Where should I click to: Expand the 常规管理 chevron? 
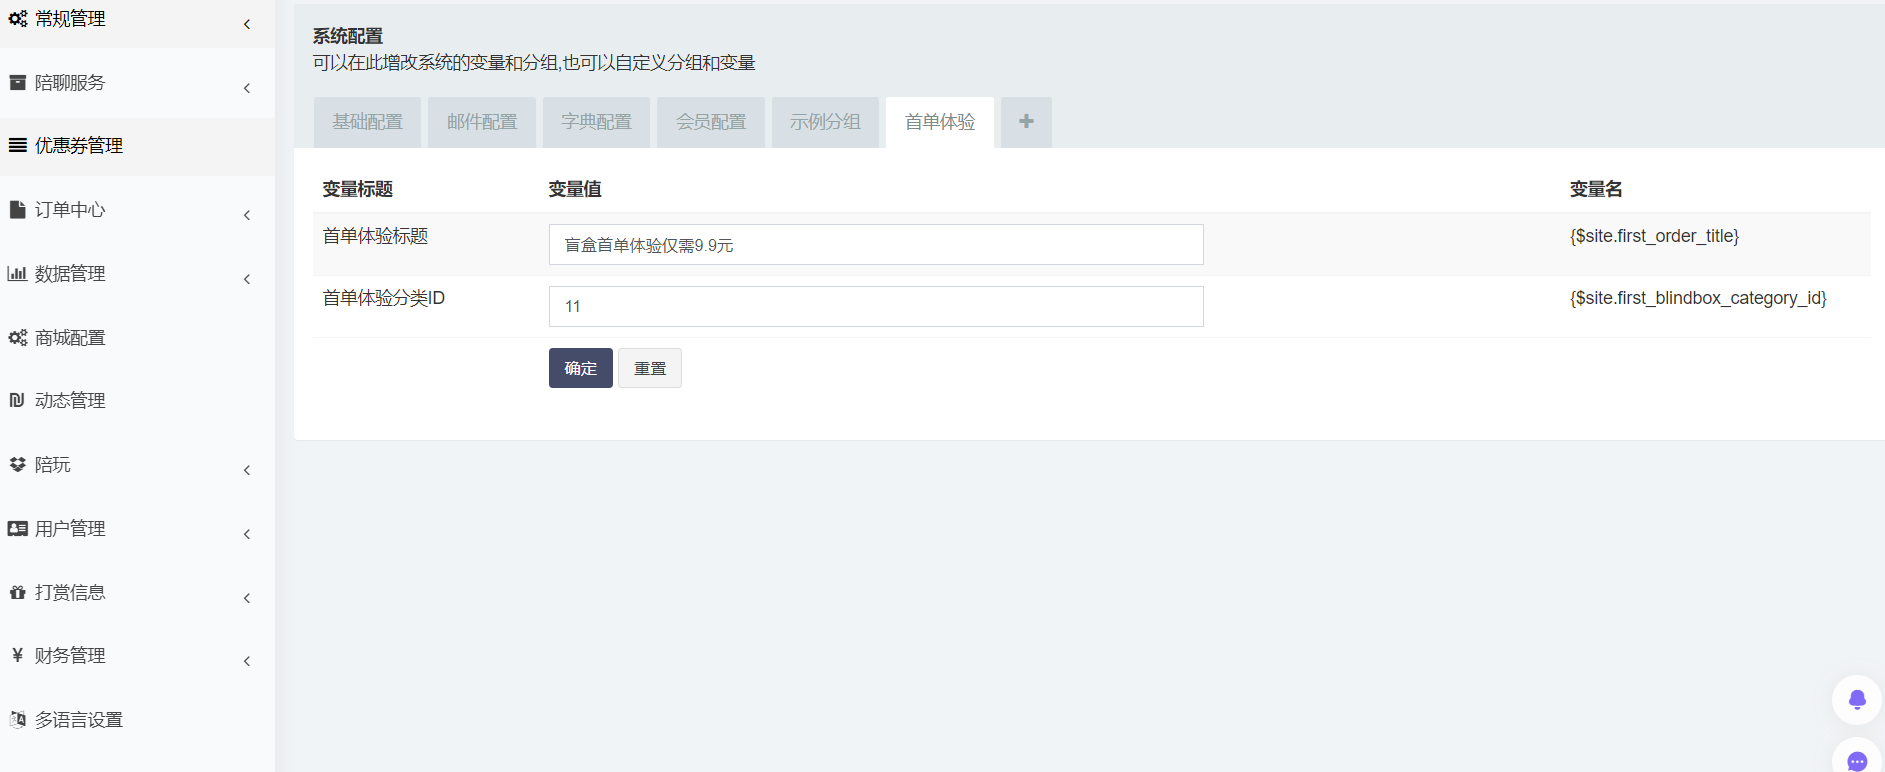click(x=247, y=24)
